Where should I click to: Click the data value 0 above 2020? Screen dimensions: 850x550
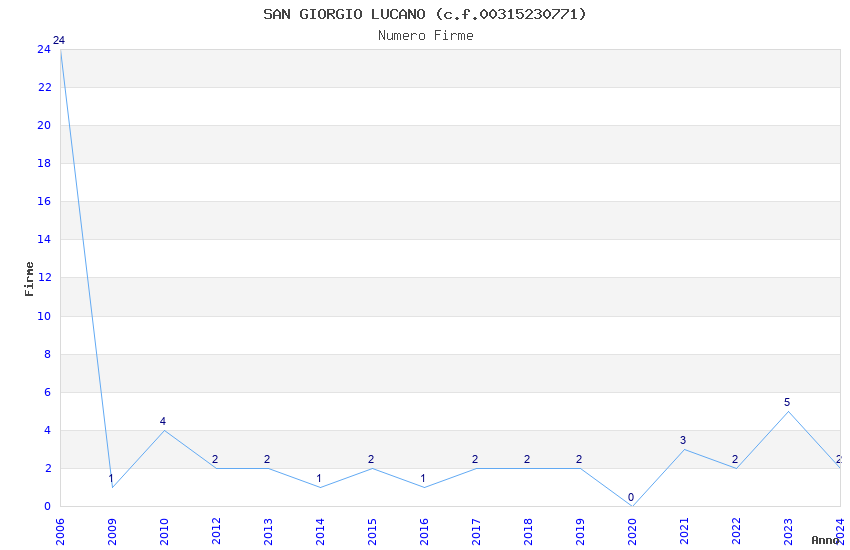(x=631, y=497)
